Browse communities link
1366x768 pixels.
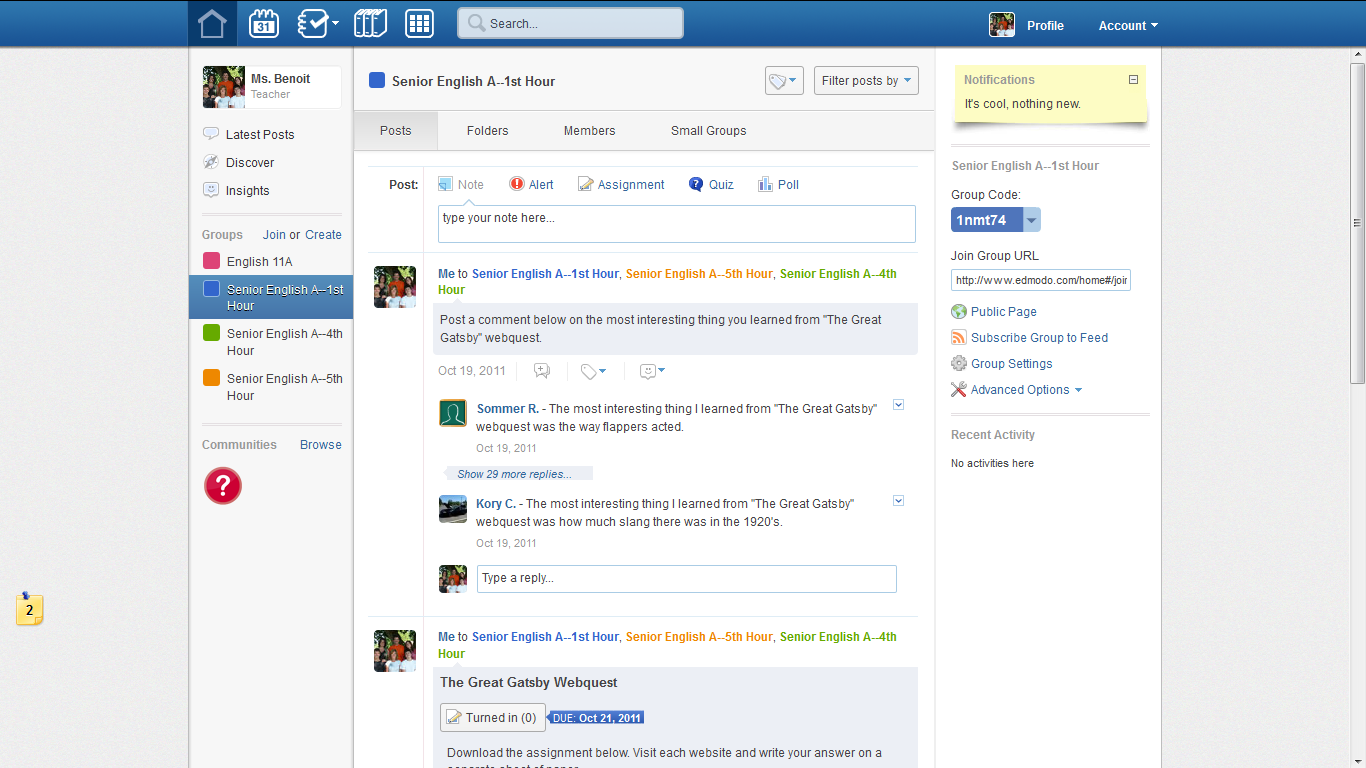pyautogui.click(x=321, y=445)
